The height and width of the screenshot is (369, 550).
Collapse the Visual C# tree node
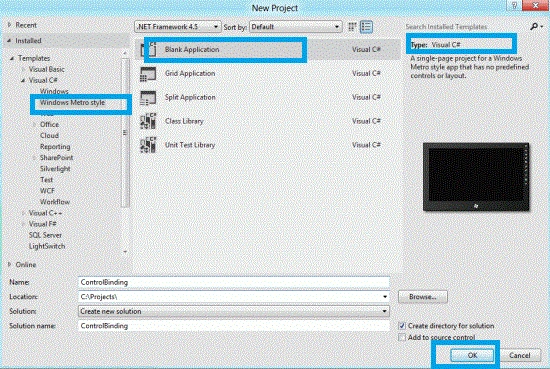click(x=23, y=80)
